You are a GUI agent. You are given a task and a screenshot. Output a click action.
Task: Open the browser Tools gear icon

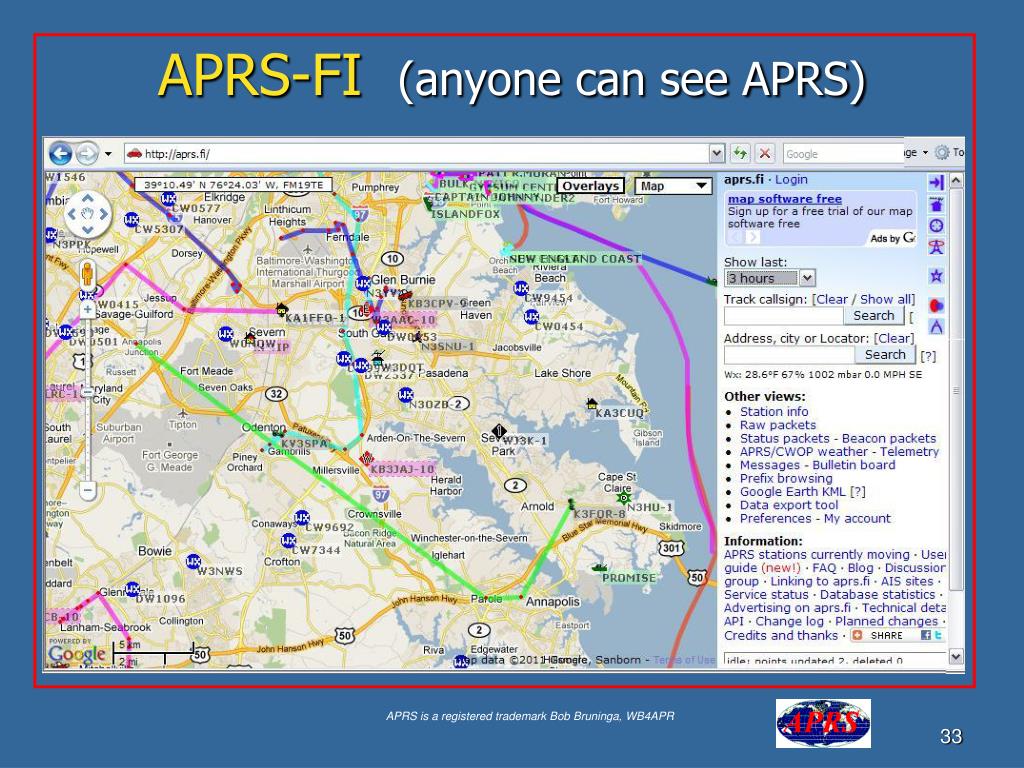tap(941, 153)
